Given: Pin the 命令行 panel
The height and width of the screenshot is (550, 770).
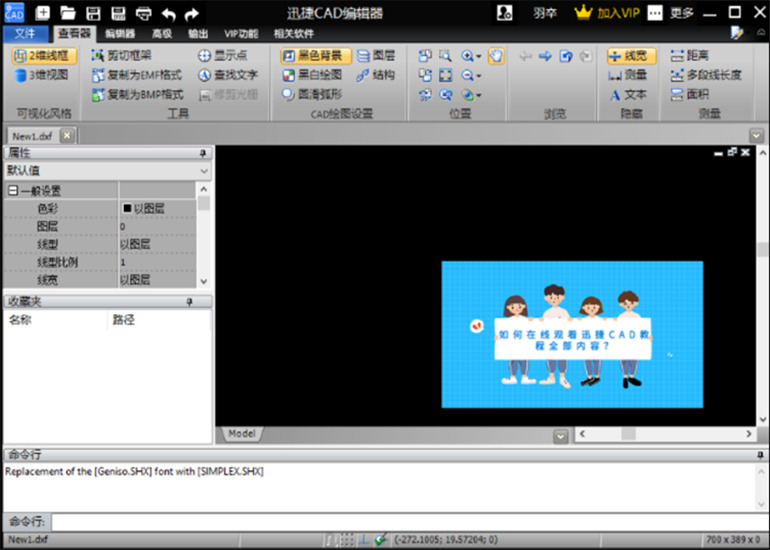Looking at the screenshot, I should [760, 455].
